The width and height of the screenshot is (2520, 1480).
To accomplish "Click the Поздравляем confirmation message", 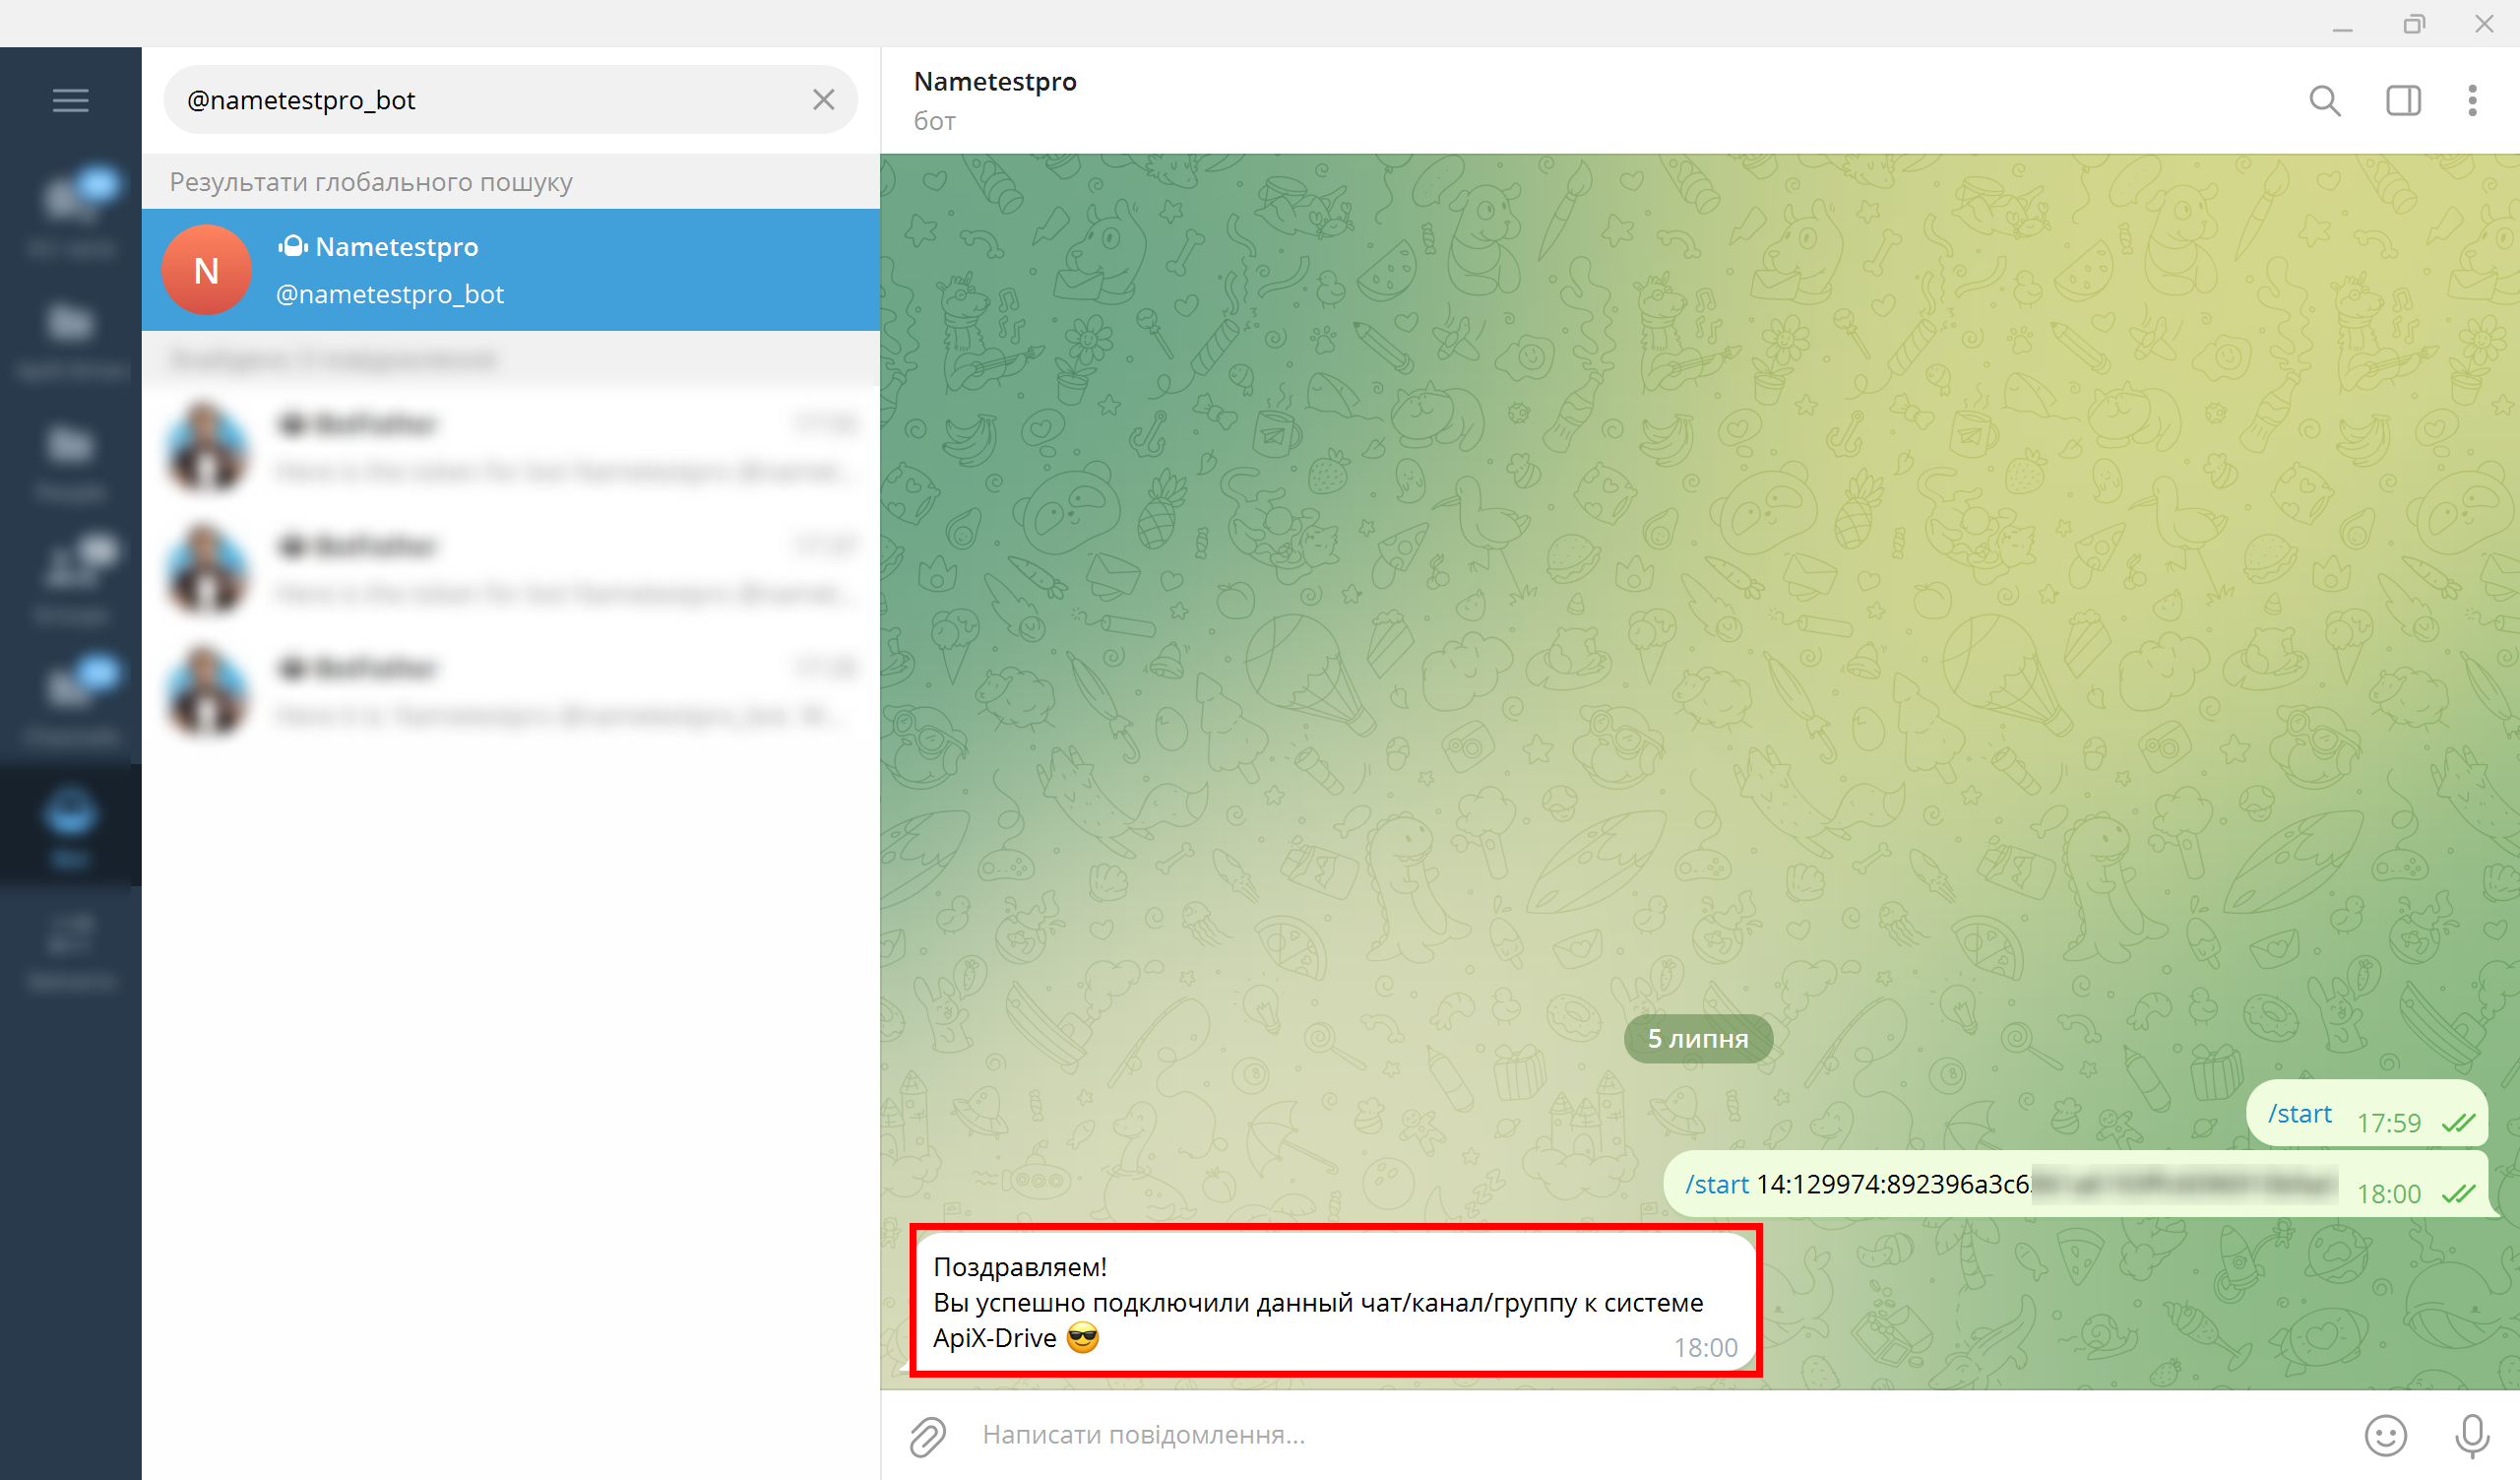I will click(x=1335, y=1301).
